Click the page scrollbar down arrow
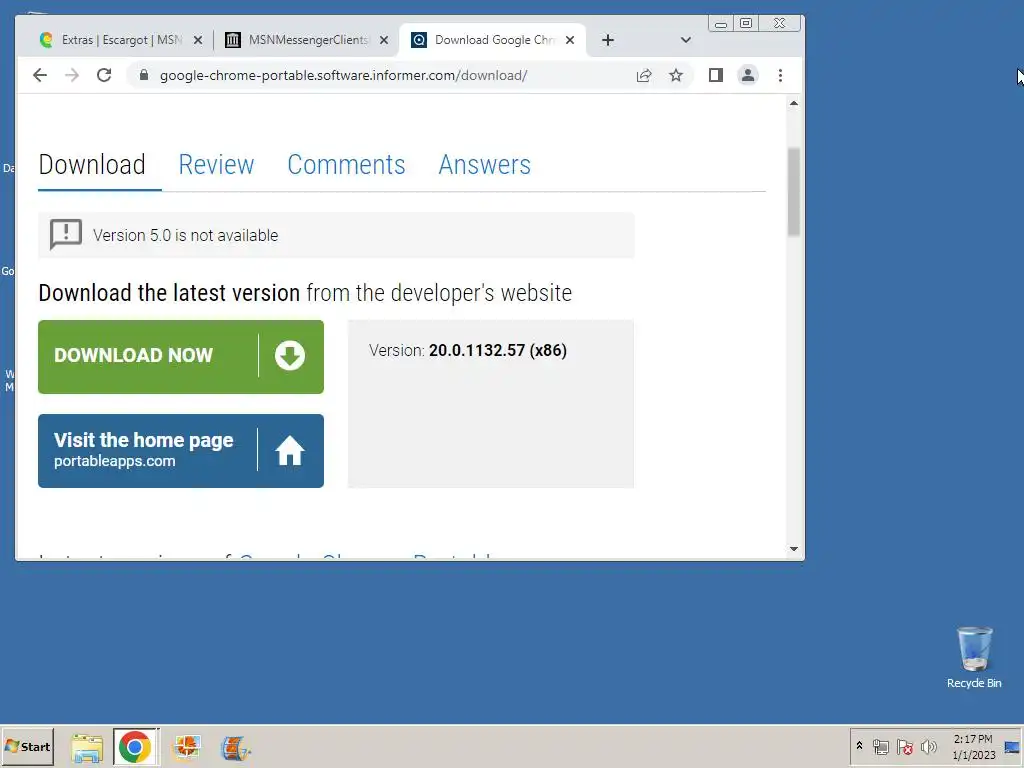Viewport: 1024px width, 768px height. point(793,549)
